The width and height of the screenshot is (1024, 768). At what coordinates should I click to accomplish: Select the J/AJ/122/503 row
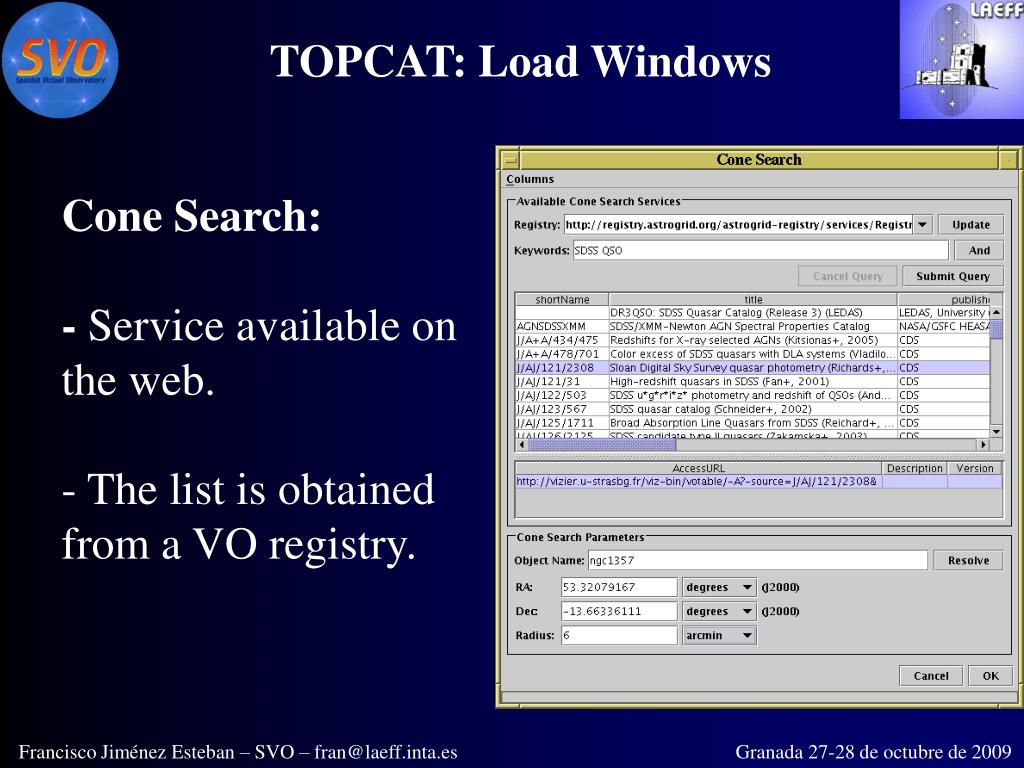coord(752,395)
